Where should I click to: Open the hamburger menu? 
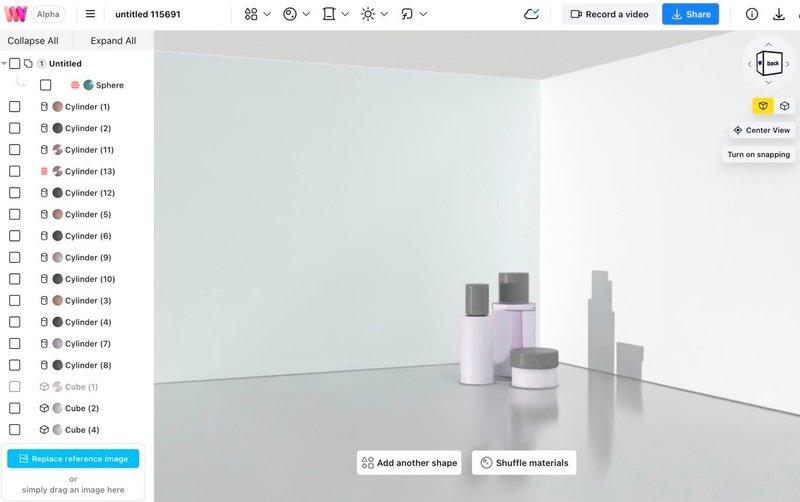90,14
